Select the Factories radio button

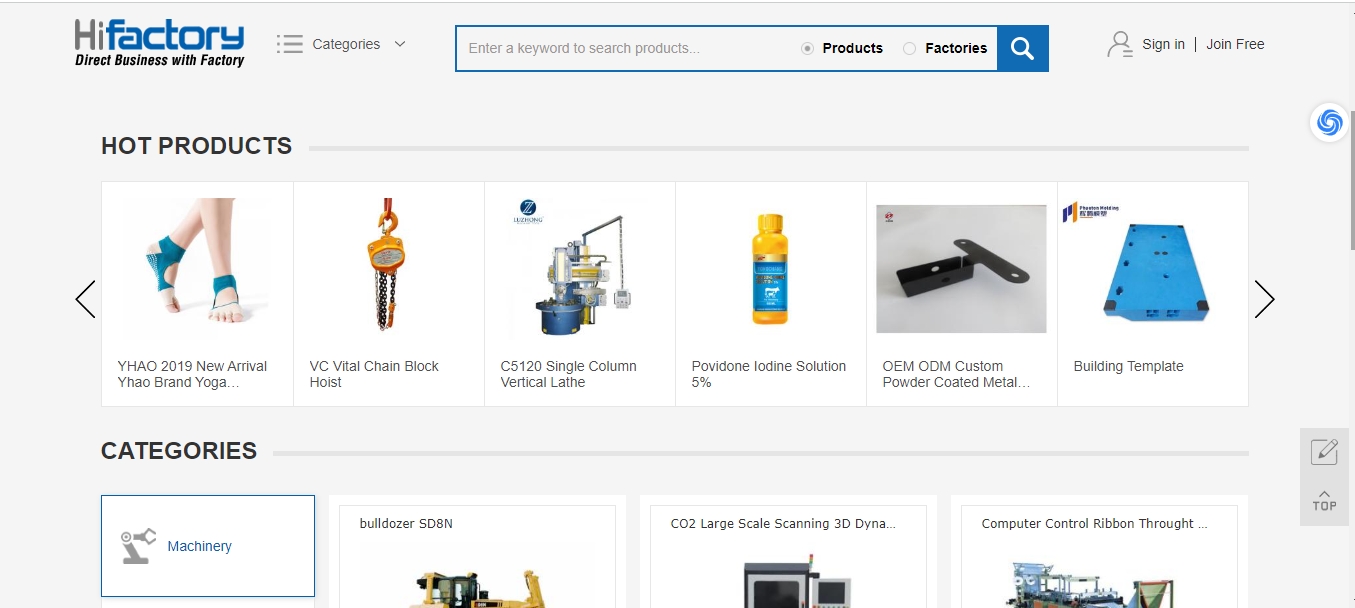(909, 48)
